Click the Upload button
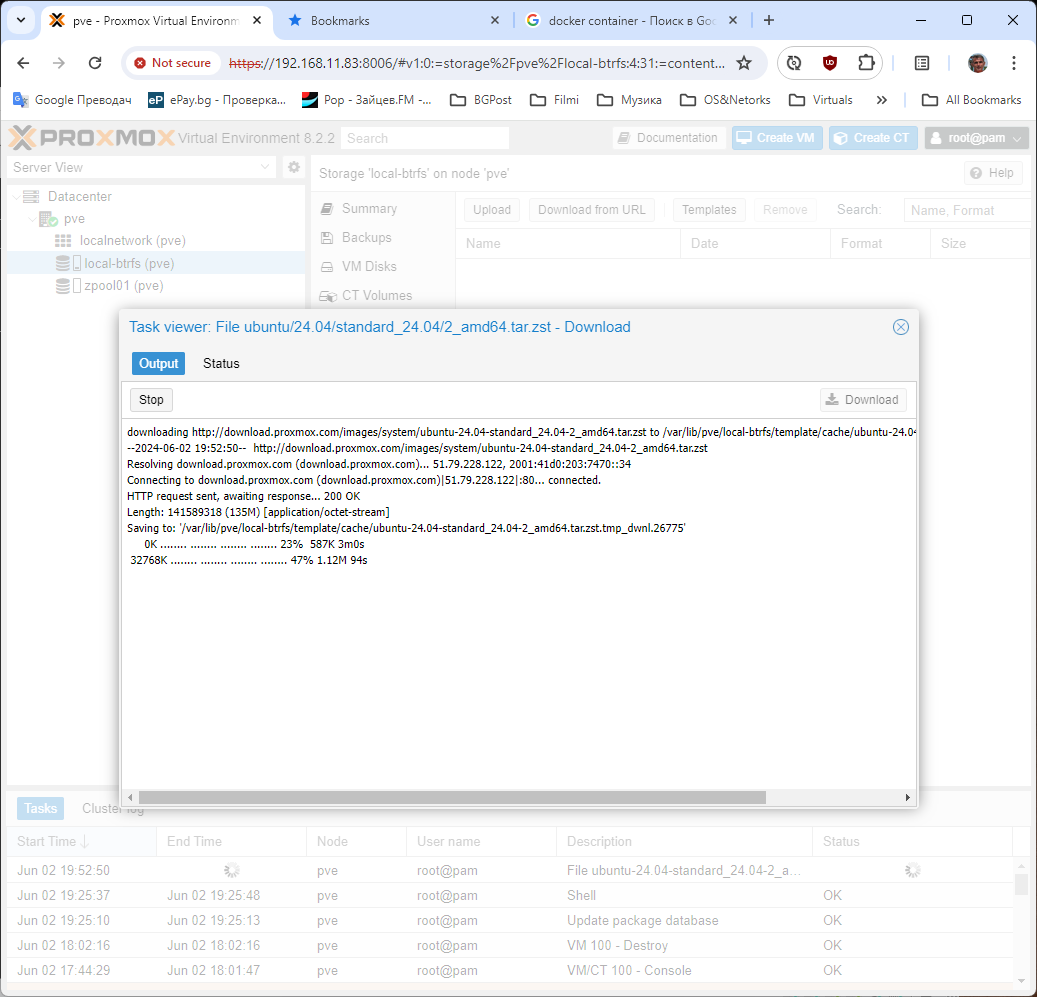Image resolution: width=1037 pixels, height=997 pixels. [x=491, y=210]
